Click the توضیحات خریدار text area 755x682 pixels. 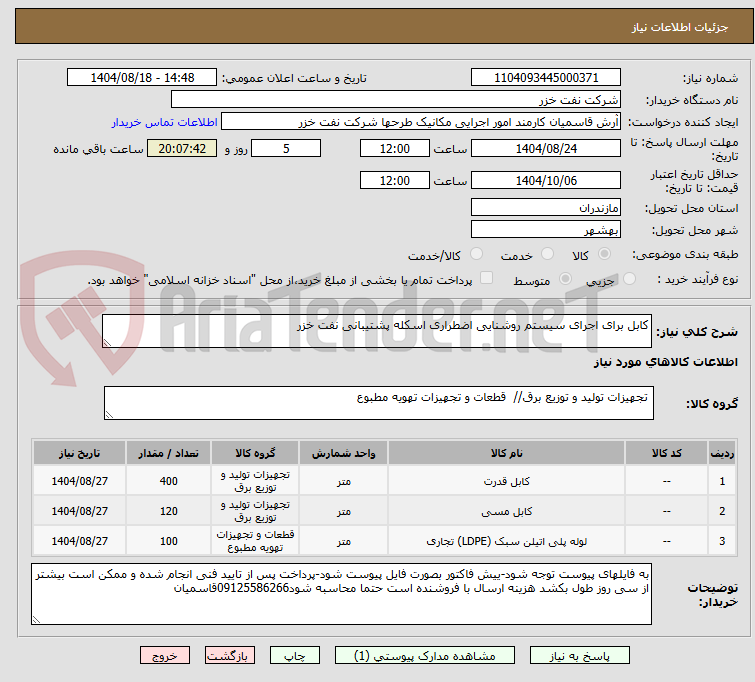tap(341, 594)
